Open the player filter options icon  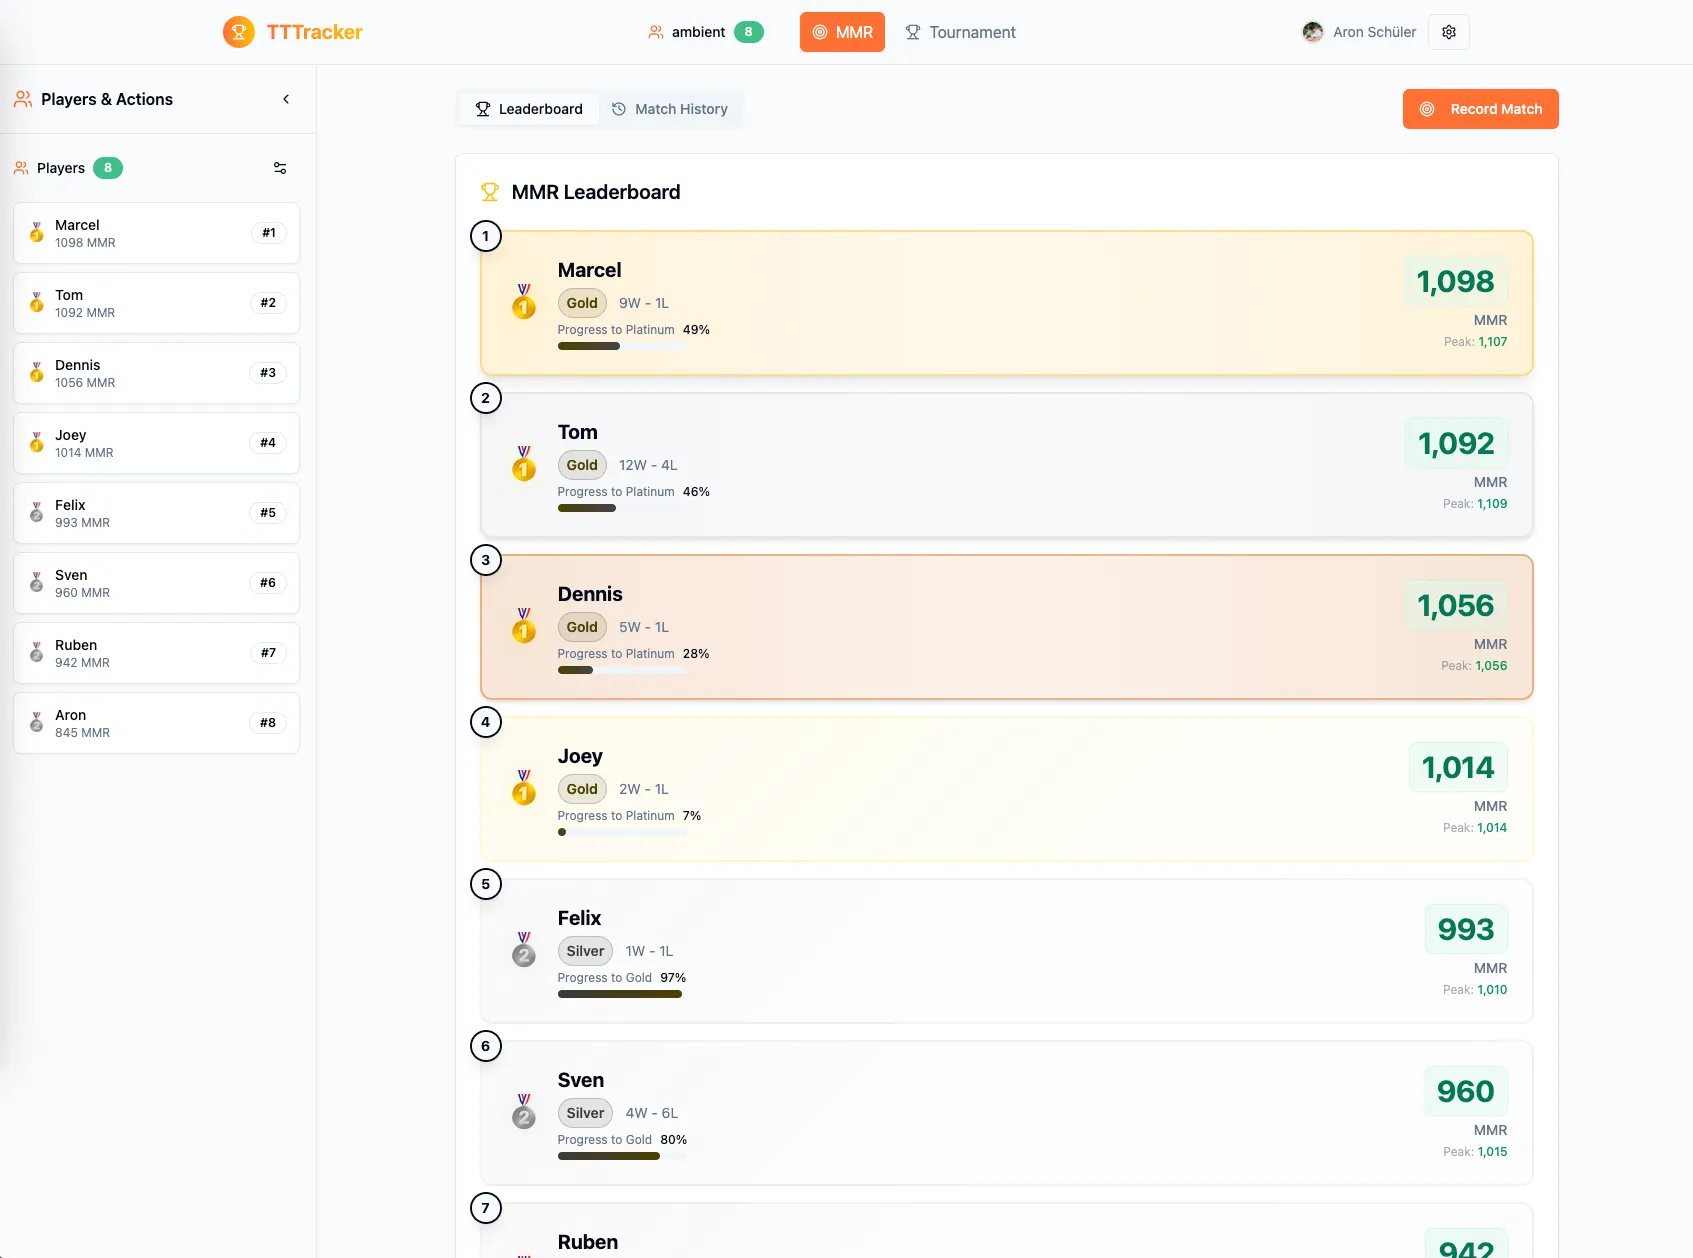pyautogui.click(x=280, y=167)
